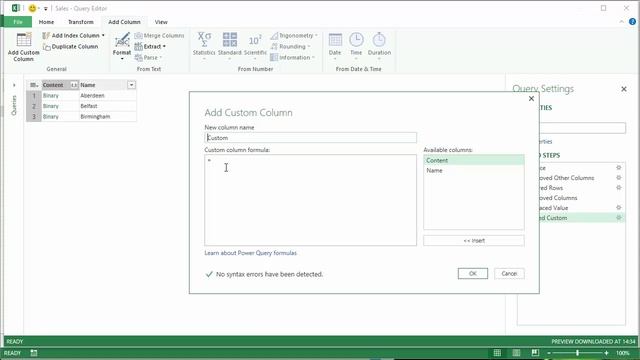The width and height of the screenshot is (640, 360).
Task: Click the Excel icon in title bar
Action: click(x=16, y=8)
